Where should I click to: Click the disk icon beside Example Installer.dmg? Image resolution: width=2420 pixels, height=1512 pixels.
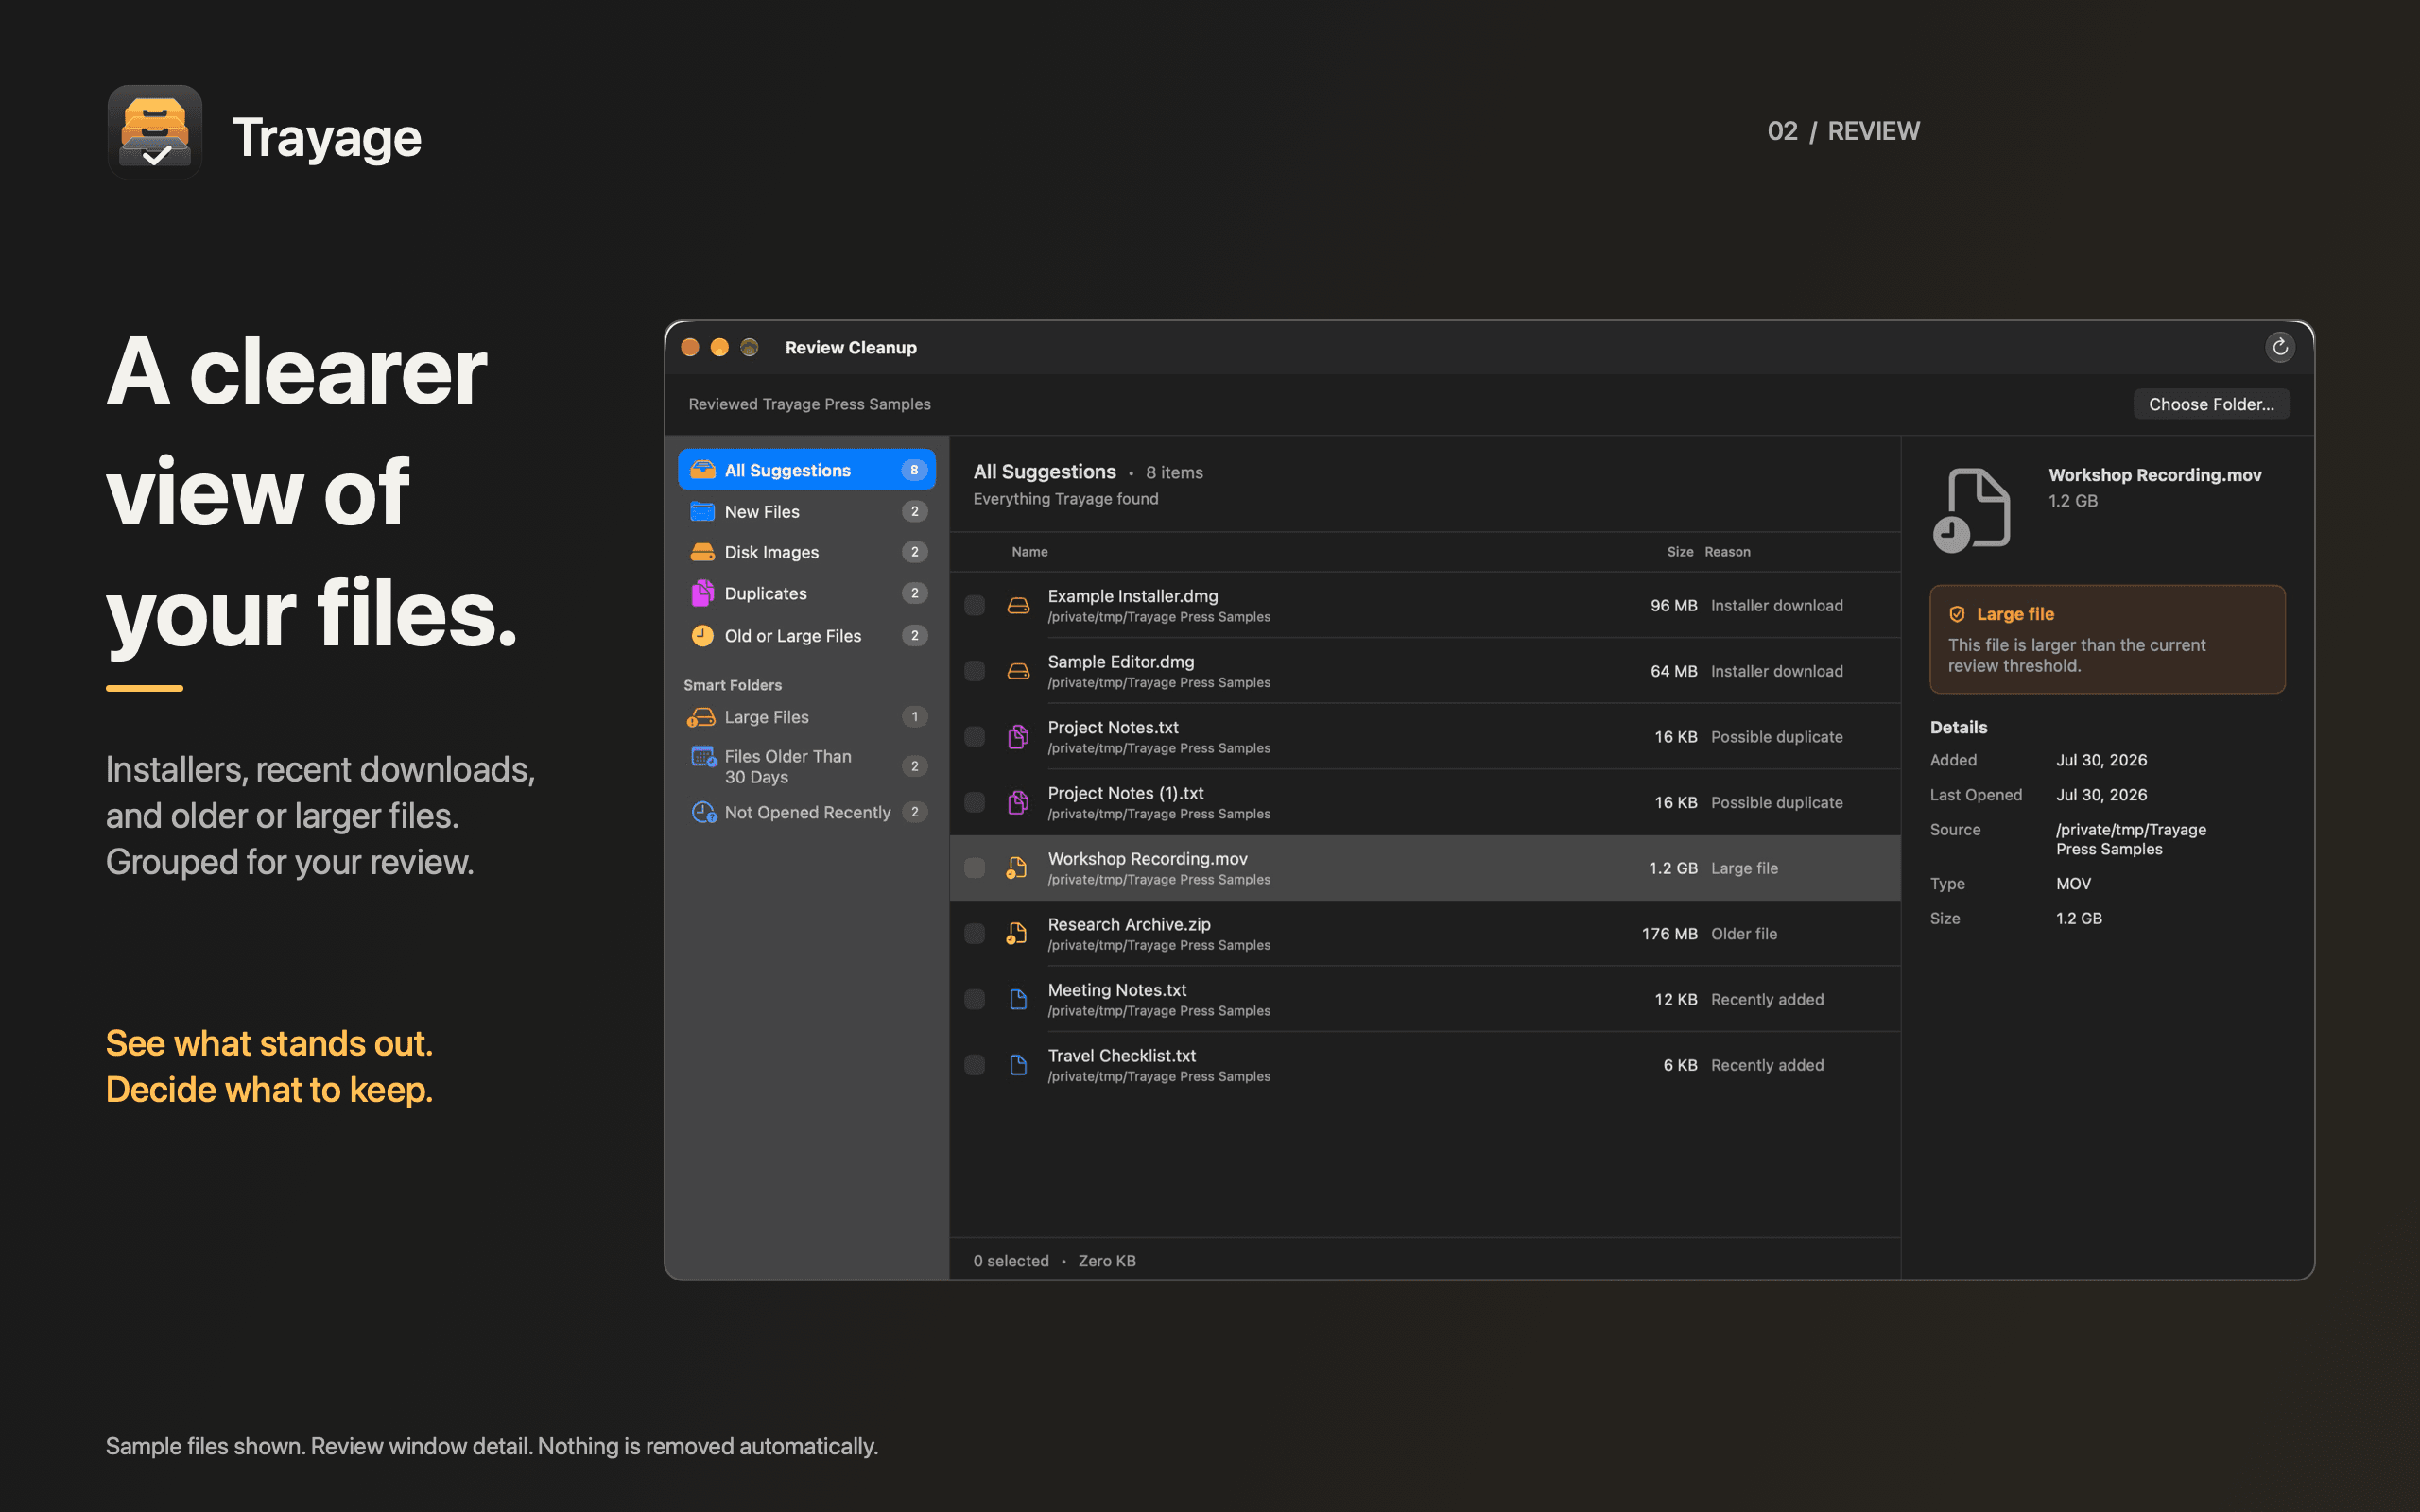tap(1018, 605)
